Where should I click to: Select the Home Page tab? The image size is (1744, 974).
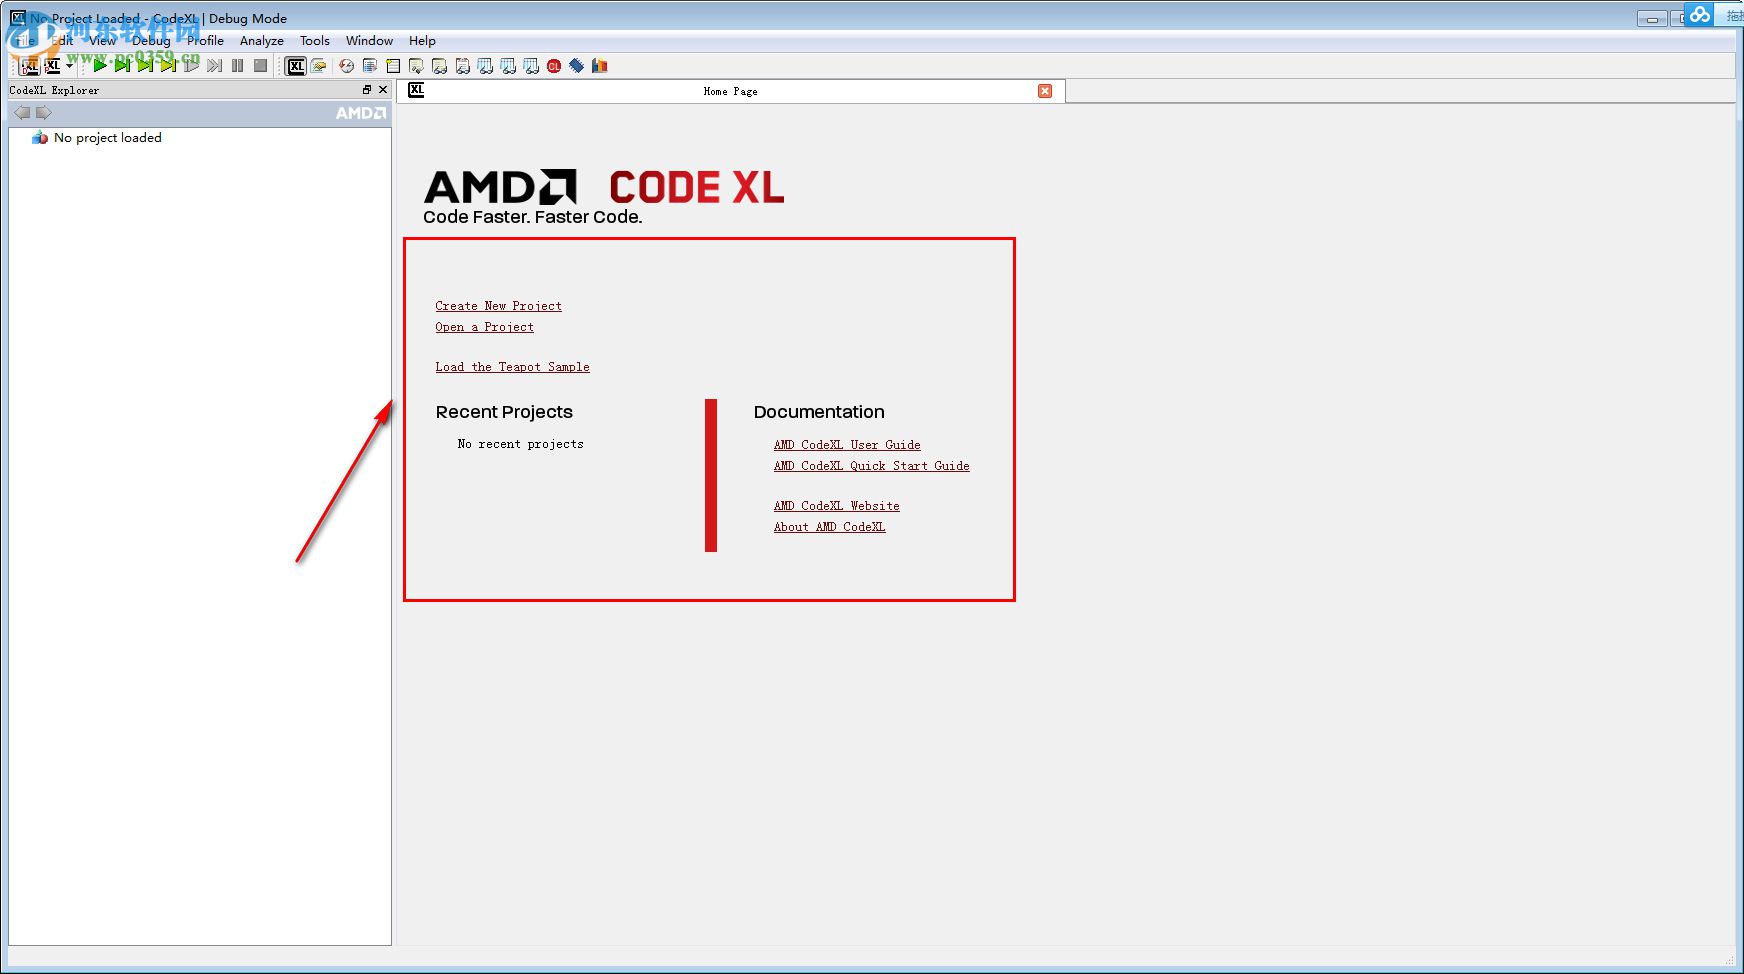pos(731,91)
